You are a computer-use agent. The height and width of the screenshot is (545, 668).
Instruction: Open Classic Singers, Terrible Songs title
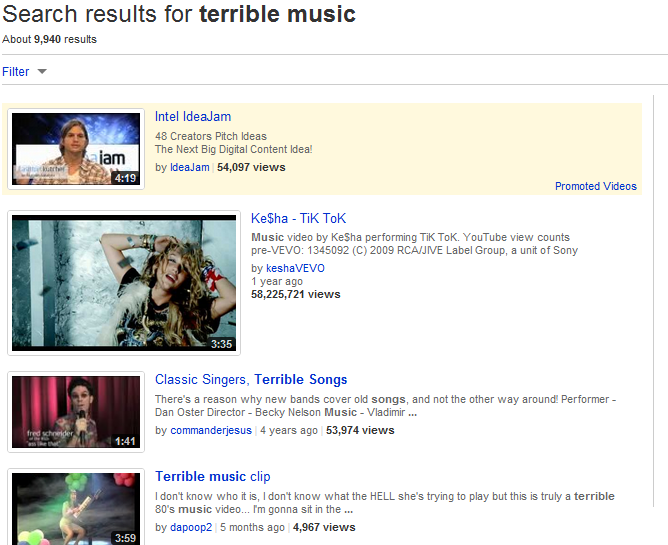[x=251, y=379]
